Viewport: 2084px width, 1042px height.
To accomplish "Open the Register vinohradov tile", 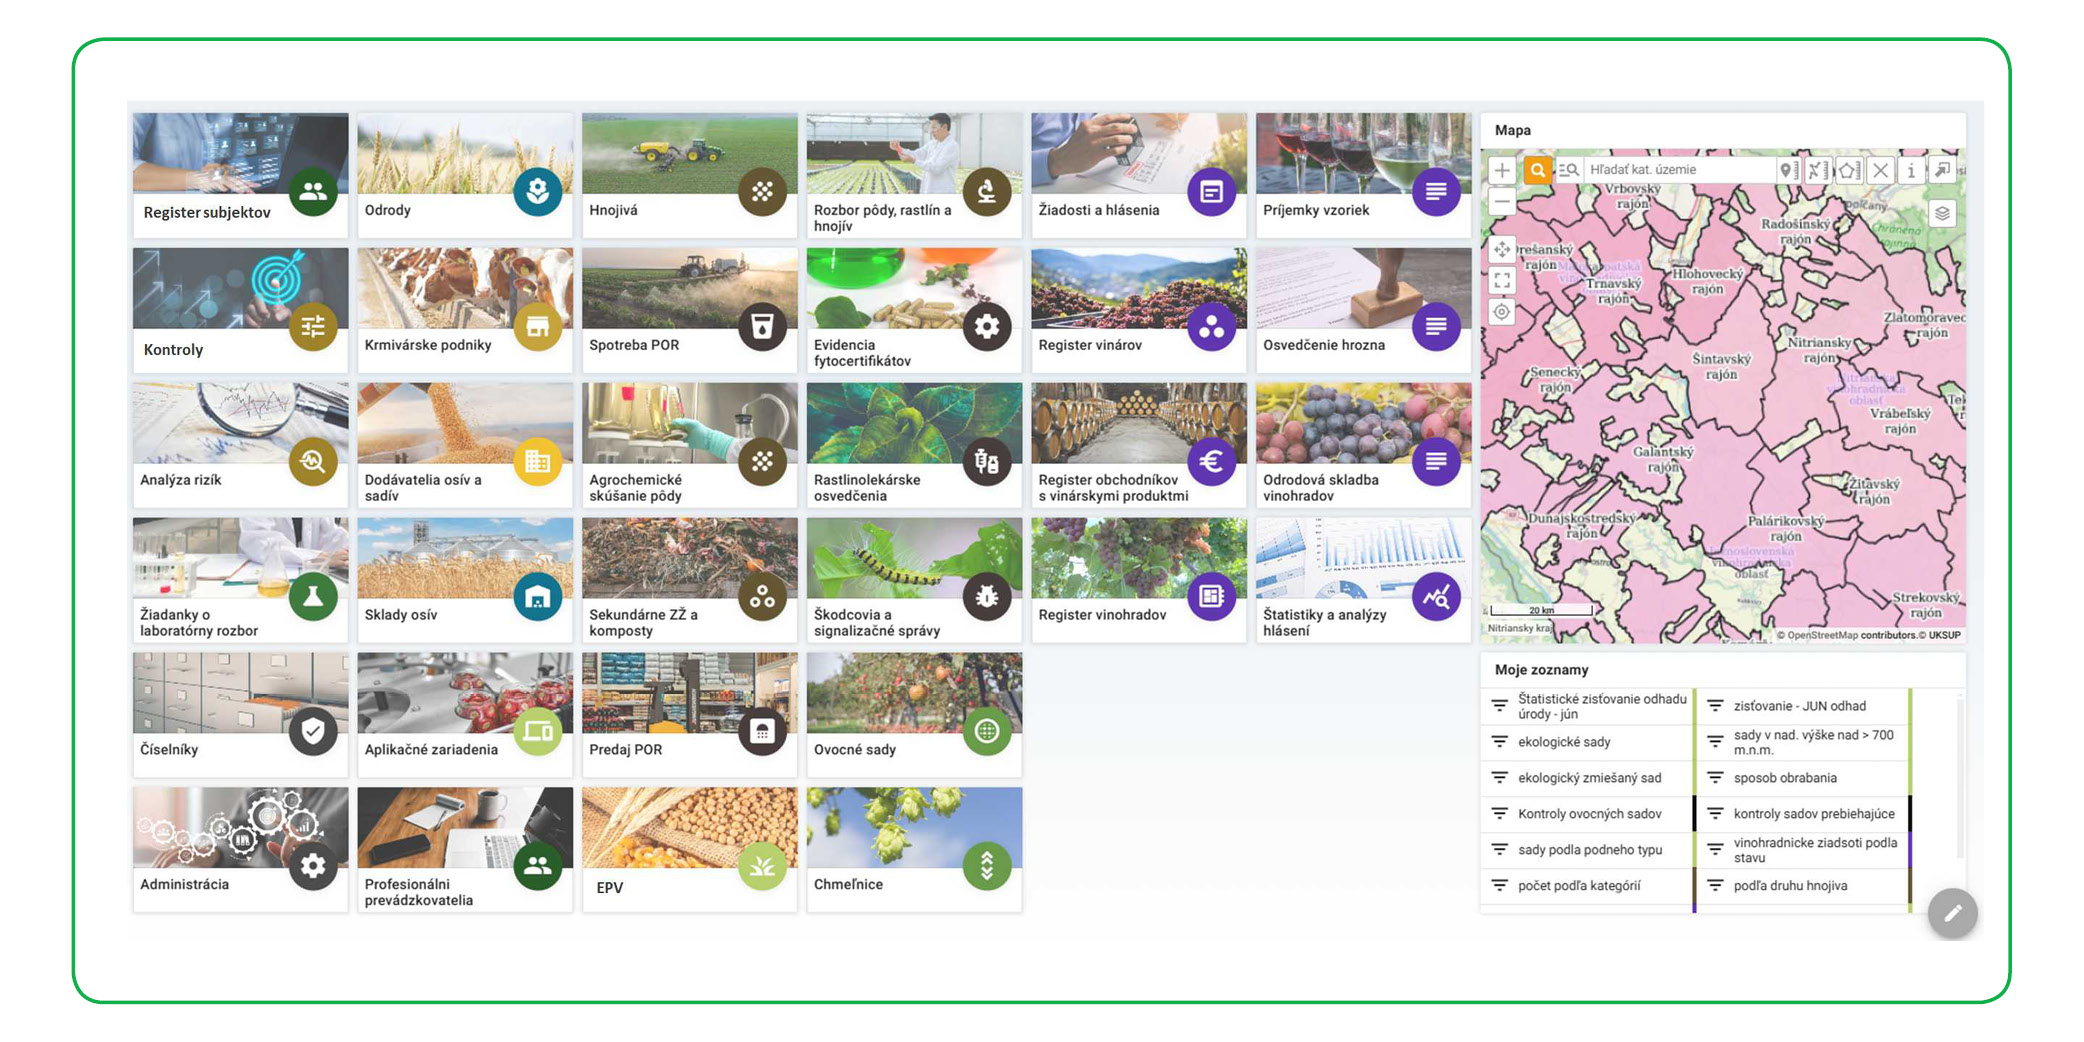I will [1138, 579].
